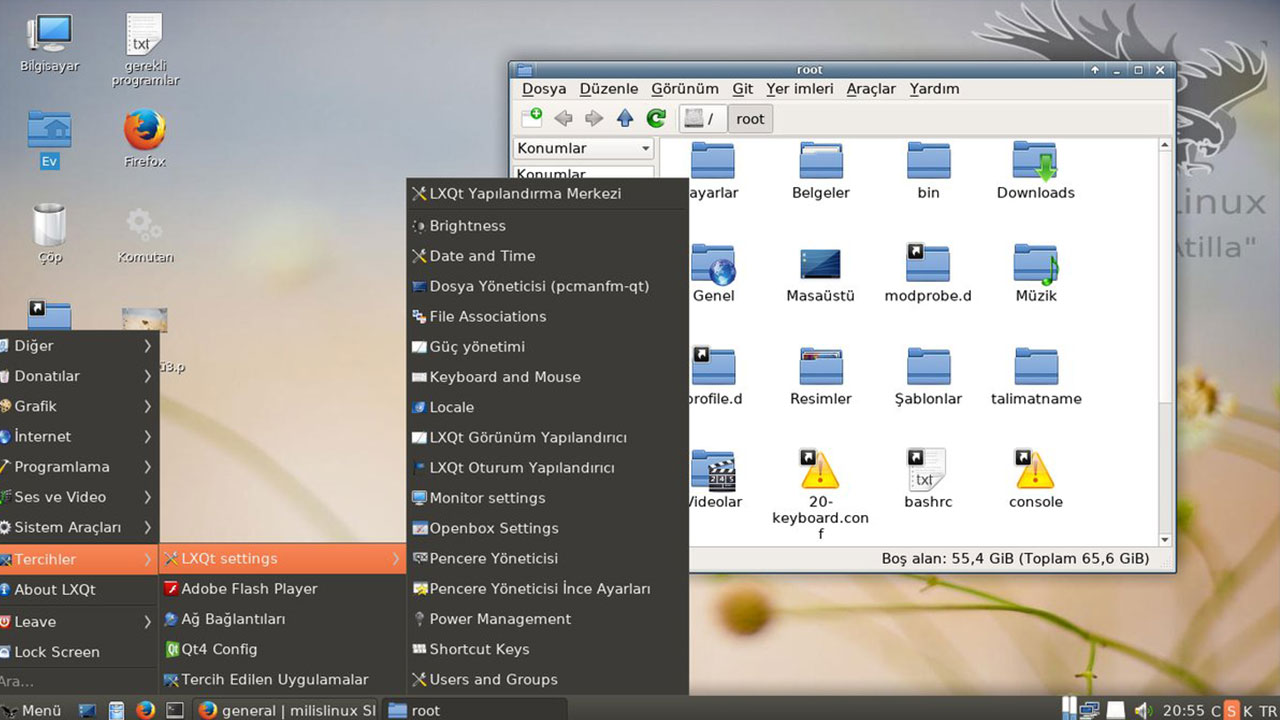Click the root path button in location bar
Screen dimensions: 1280x720
tap(750, 118)
